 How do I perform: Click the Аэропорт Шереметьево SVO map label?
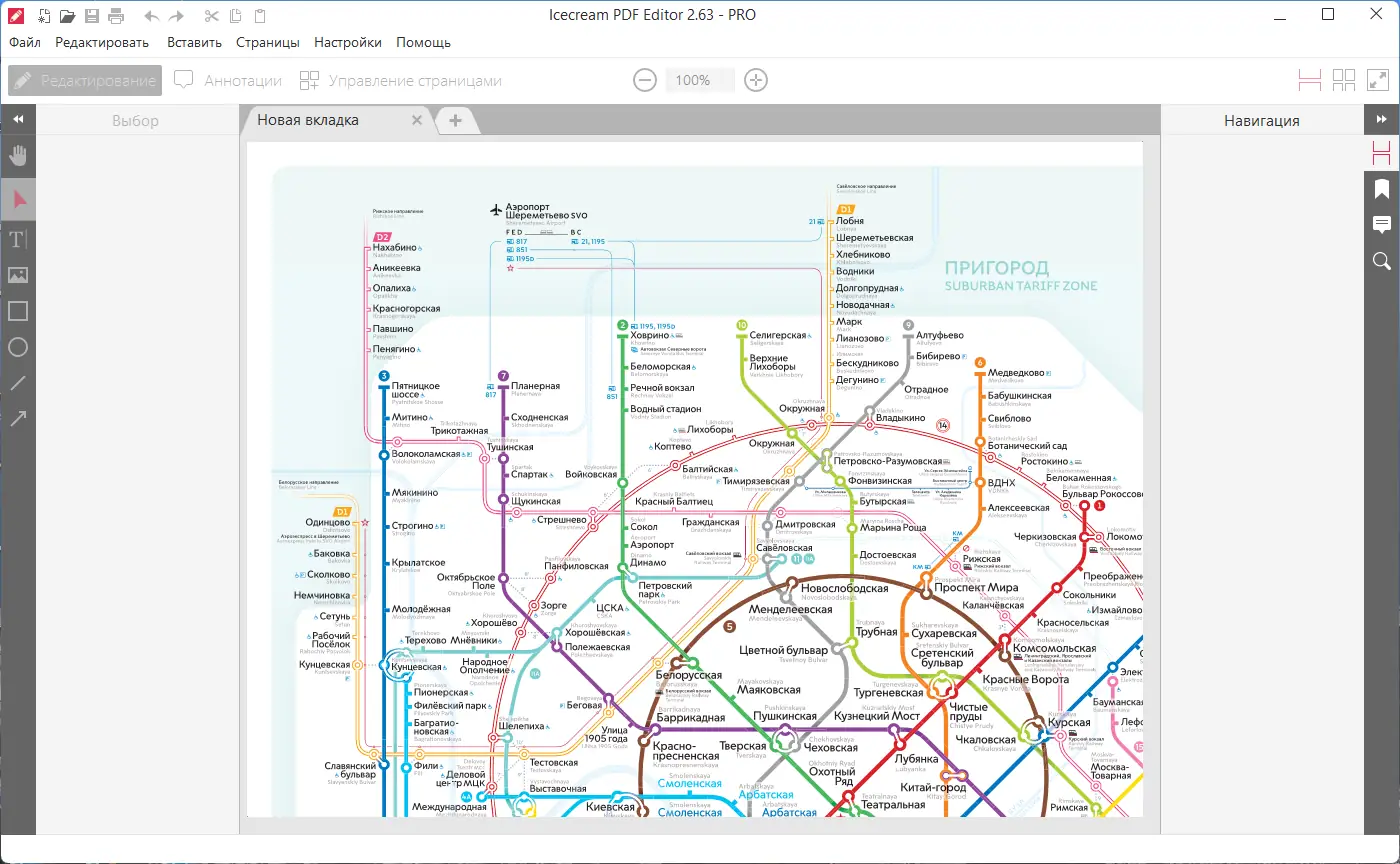pyautogui.click(x=547, y=210)
